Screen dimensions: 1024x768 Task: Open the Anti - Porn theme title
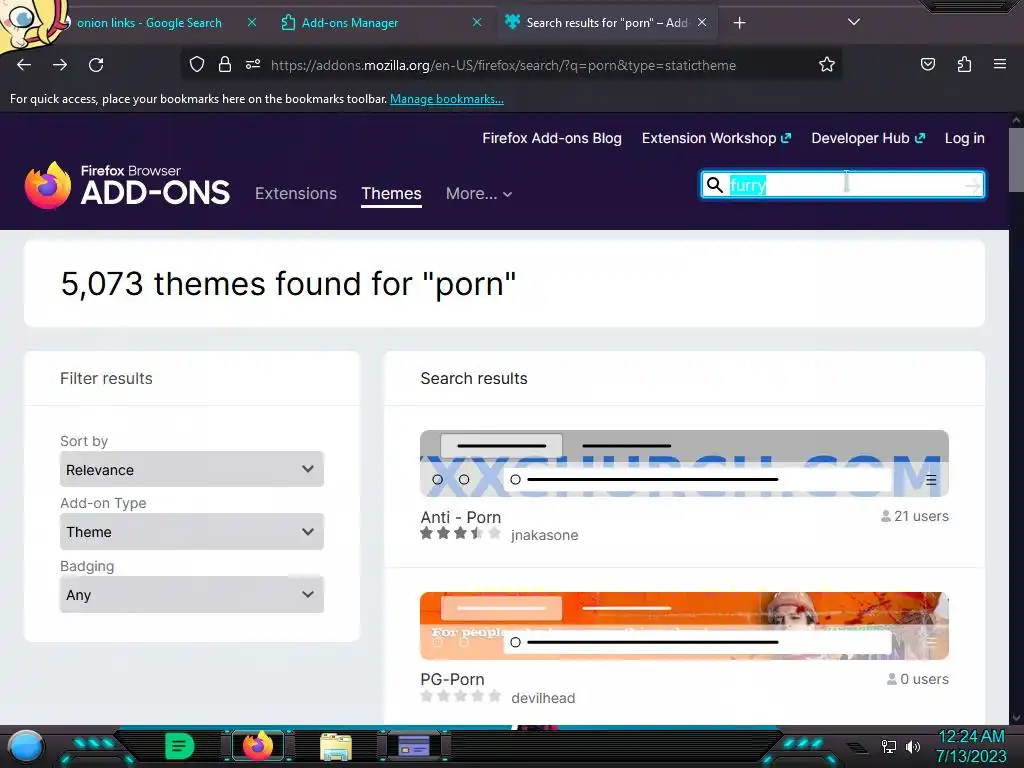(x=460, y=517)
